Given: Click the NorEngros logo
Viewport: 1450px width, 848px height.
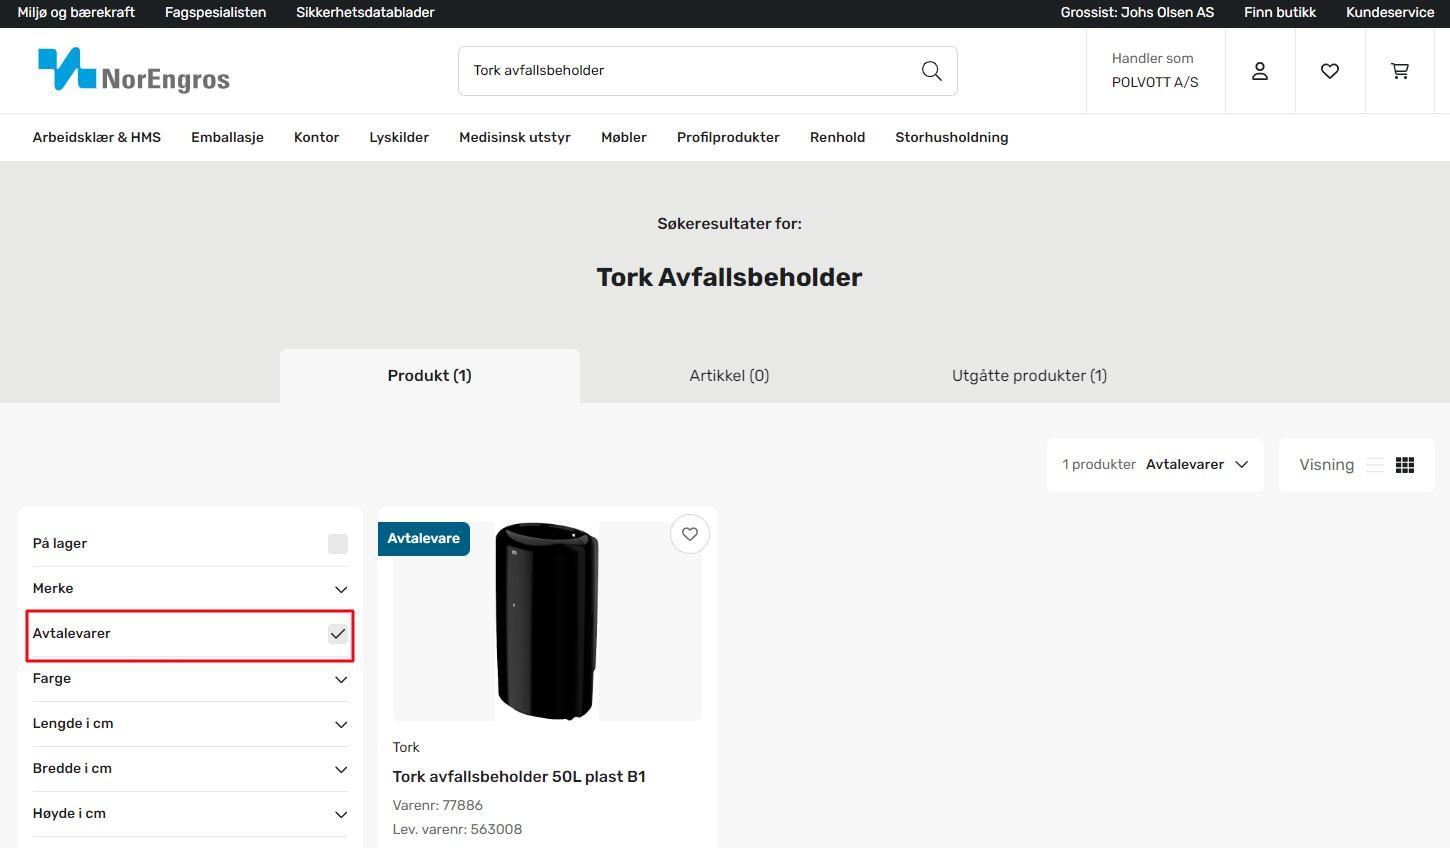Looking at the screenshot, I should click(134, 70).
